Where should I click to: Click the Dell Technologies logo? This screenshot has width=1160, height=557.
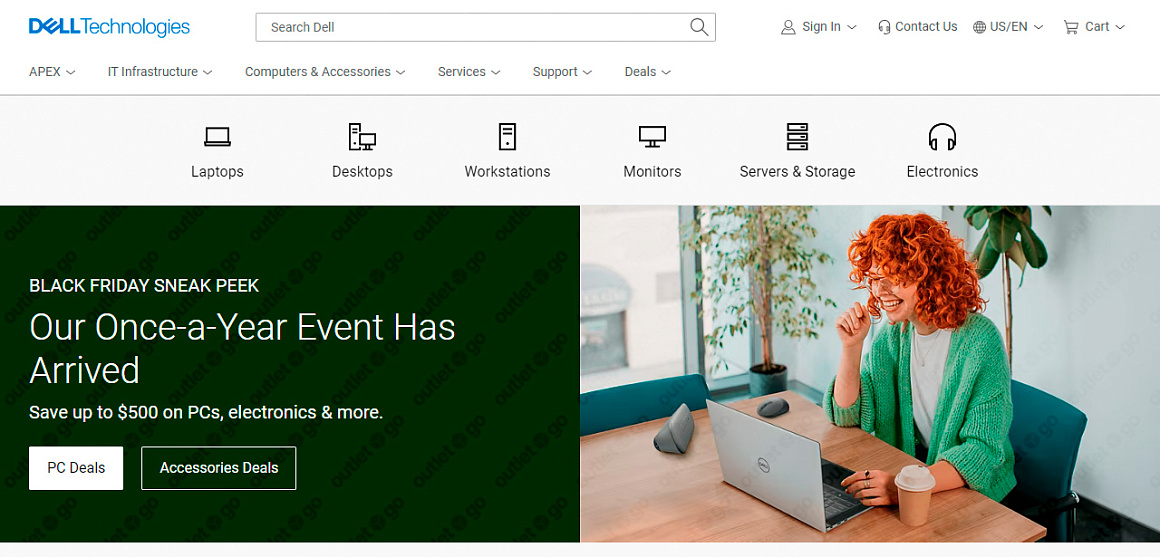click(109, 27)
